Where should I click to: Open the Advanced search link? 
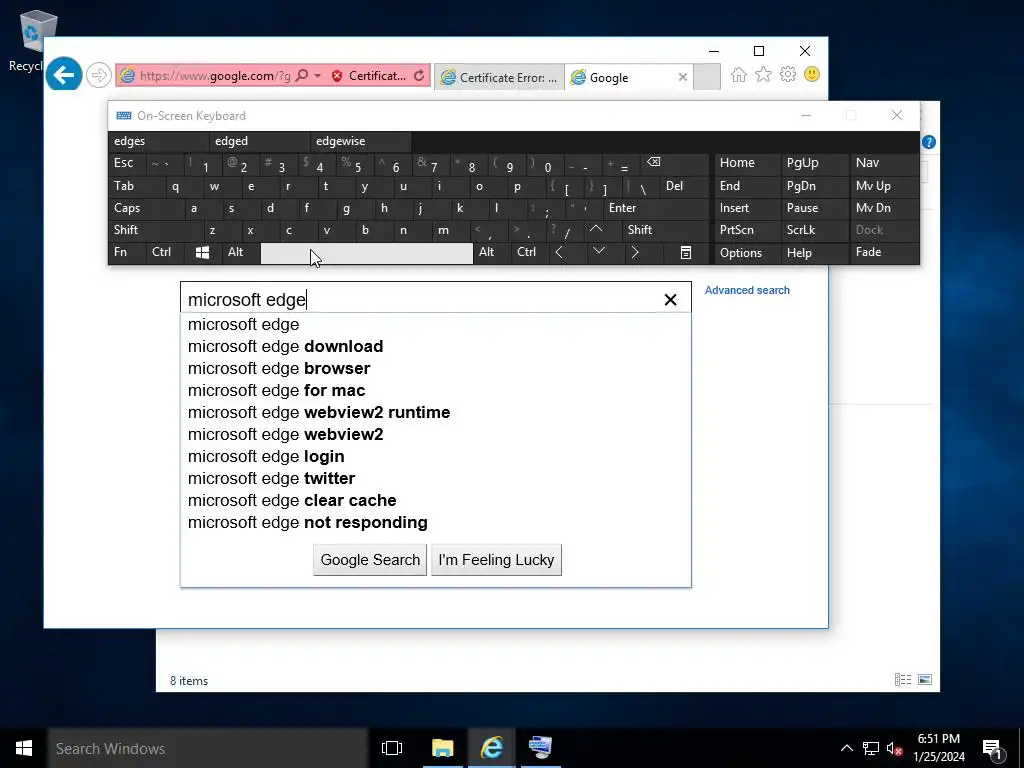(747, 290)
